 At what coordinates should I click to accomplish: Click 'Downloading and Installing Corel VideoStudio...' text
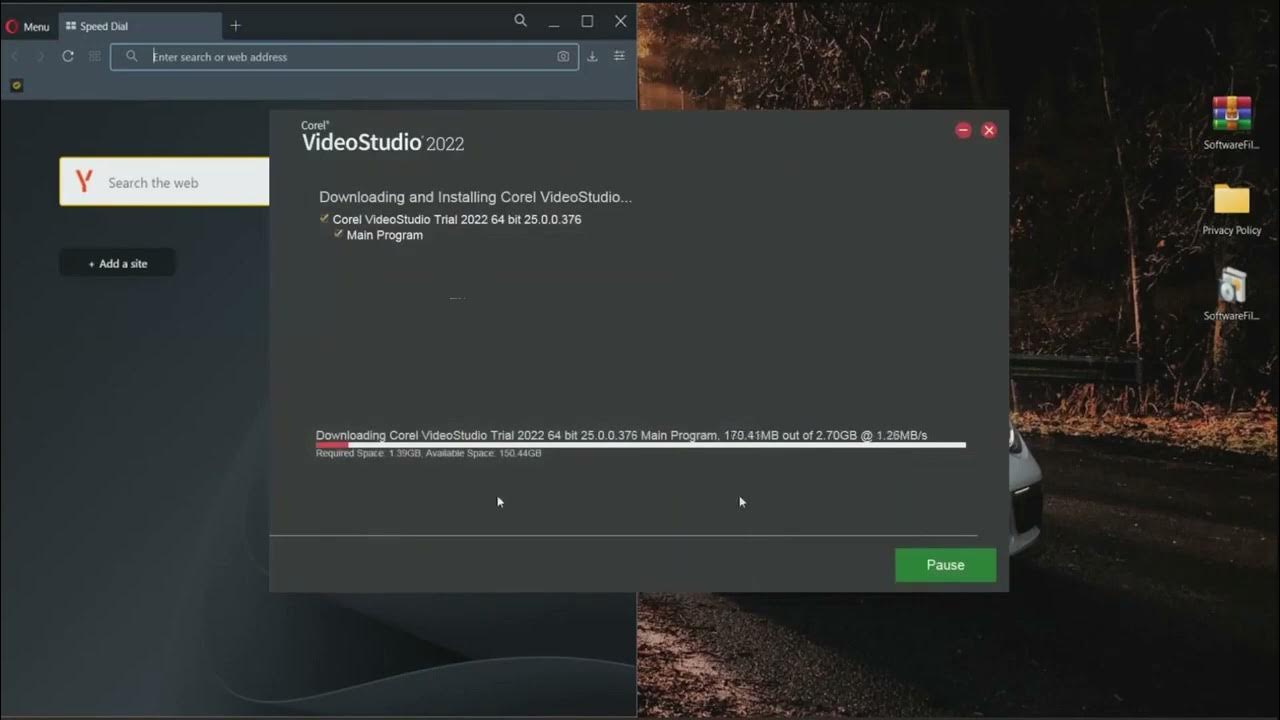475,197
